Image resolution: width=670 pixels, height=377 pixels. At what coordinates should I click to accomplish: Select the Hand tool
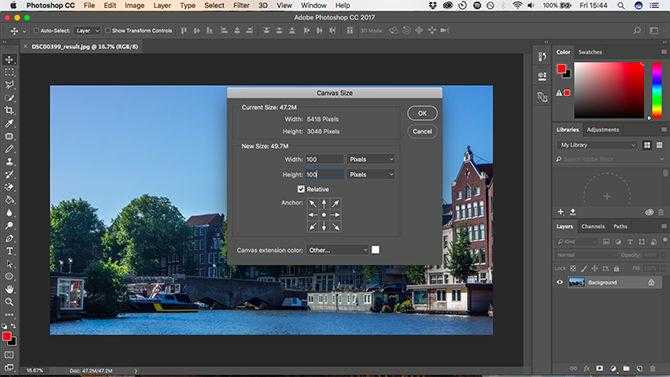pos(9,289)
